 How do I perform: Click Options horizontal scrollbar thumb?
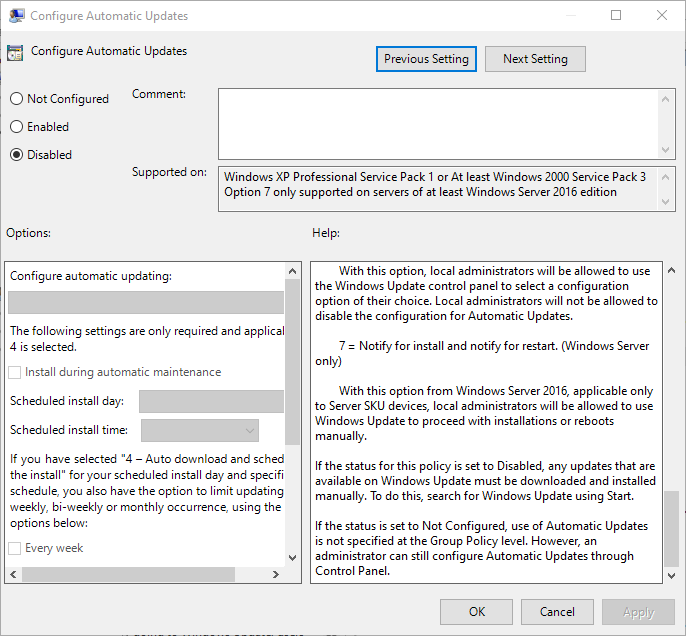(128, 574)
